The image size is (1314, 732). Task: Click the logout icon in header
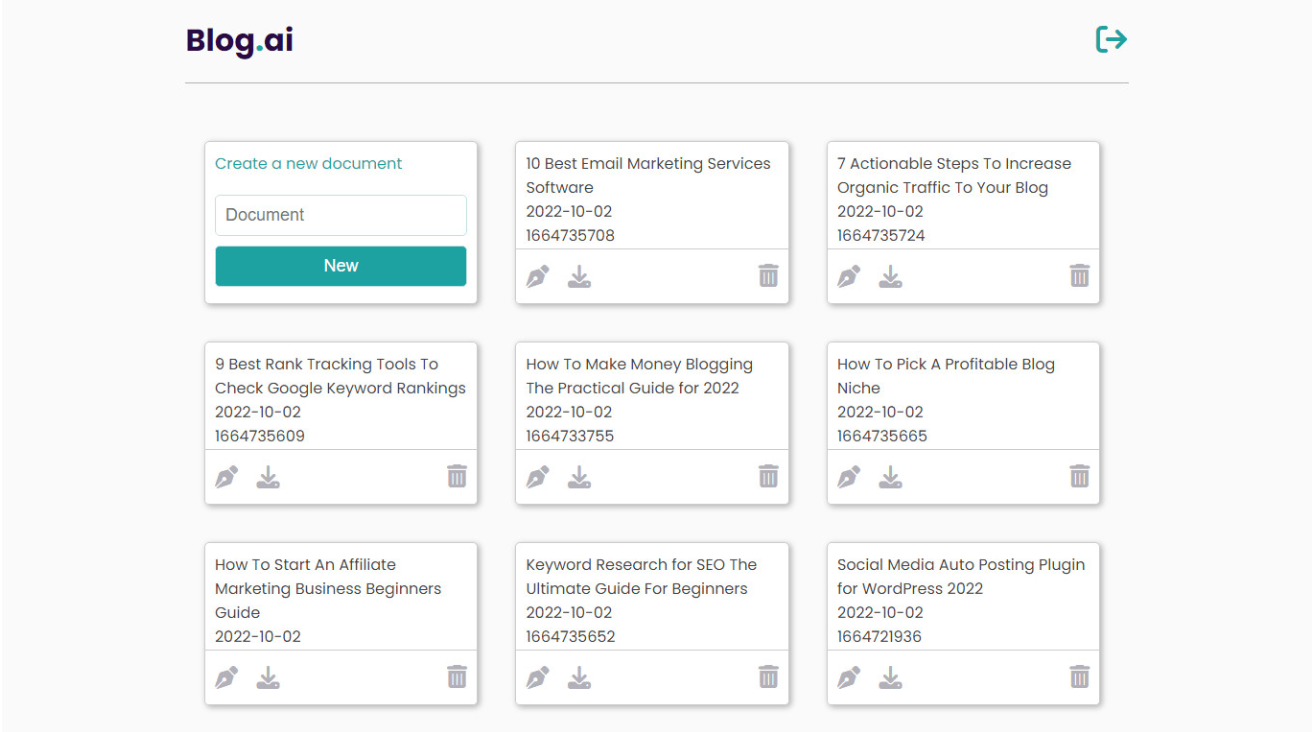tap(1111, 40)
